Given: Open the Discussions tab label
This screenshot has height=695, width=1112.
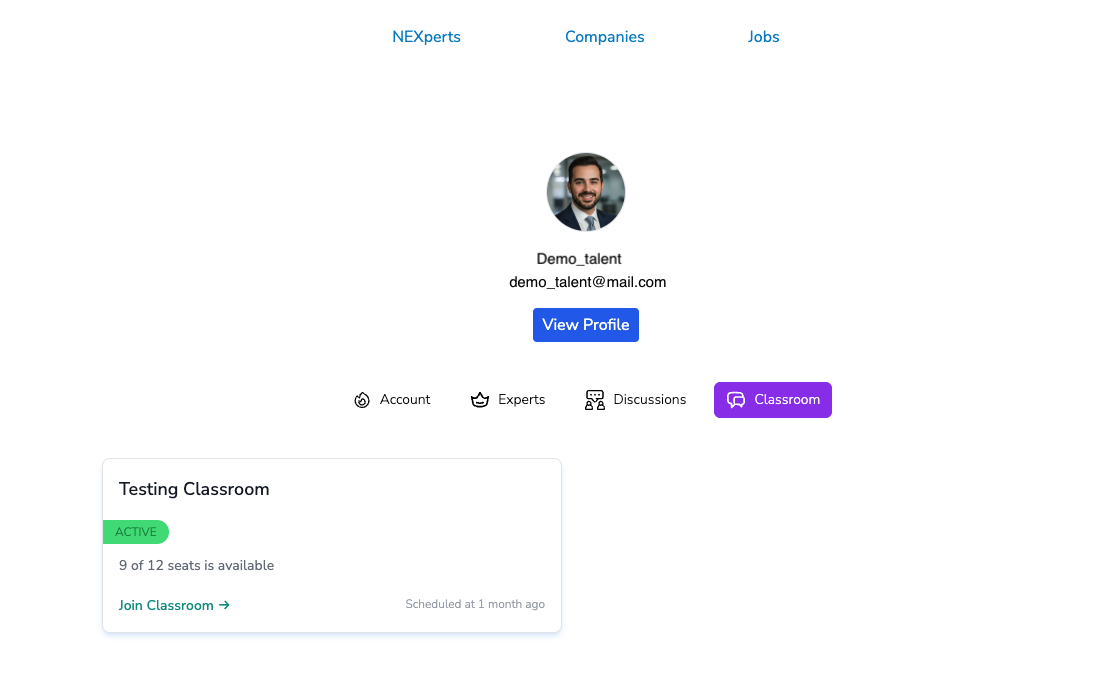Looking at the screenshot, I should [650, 400].
